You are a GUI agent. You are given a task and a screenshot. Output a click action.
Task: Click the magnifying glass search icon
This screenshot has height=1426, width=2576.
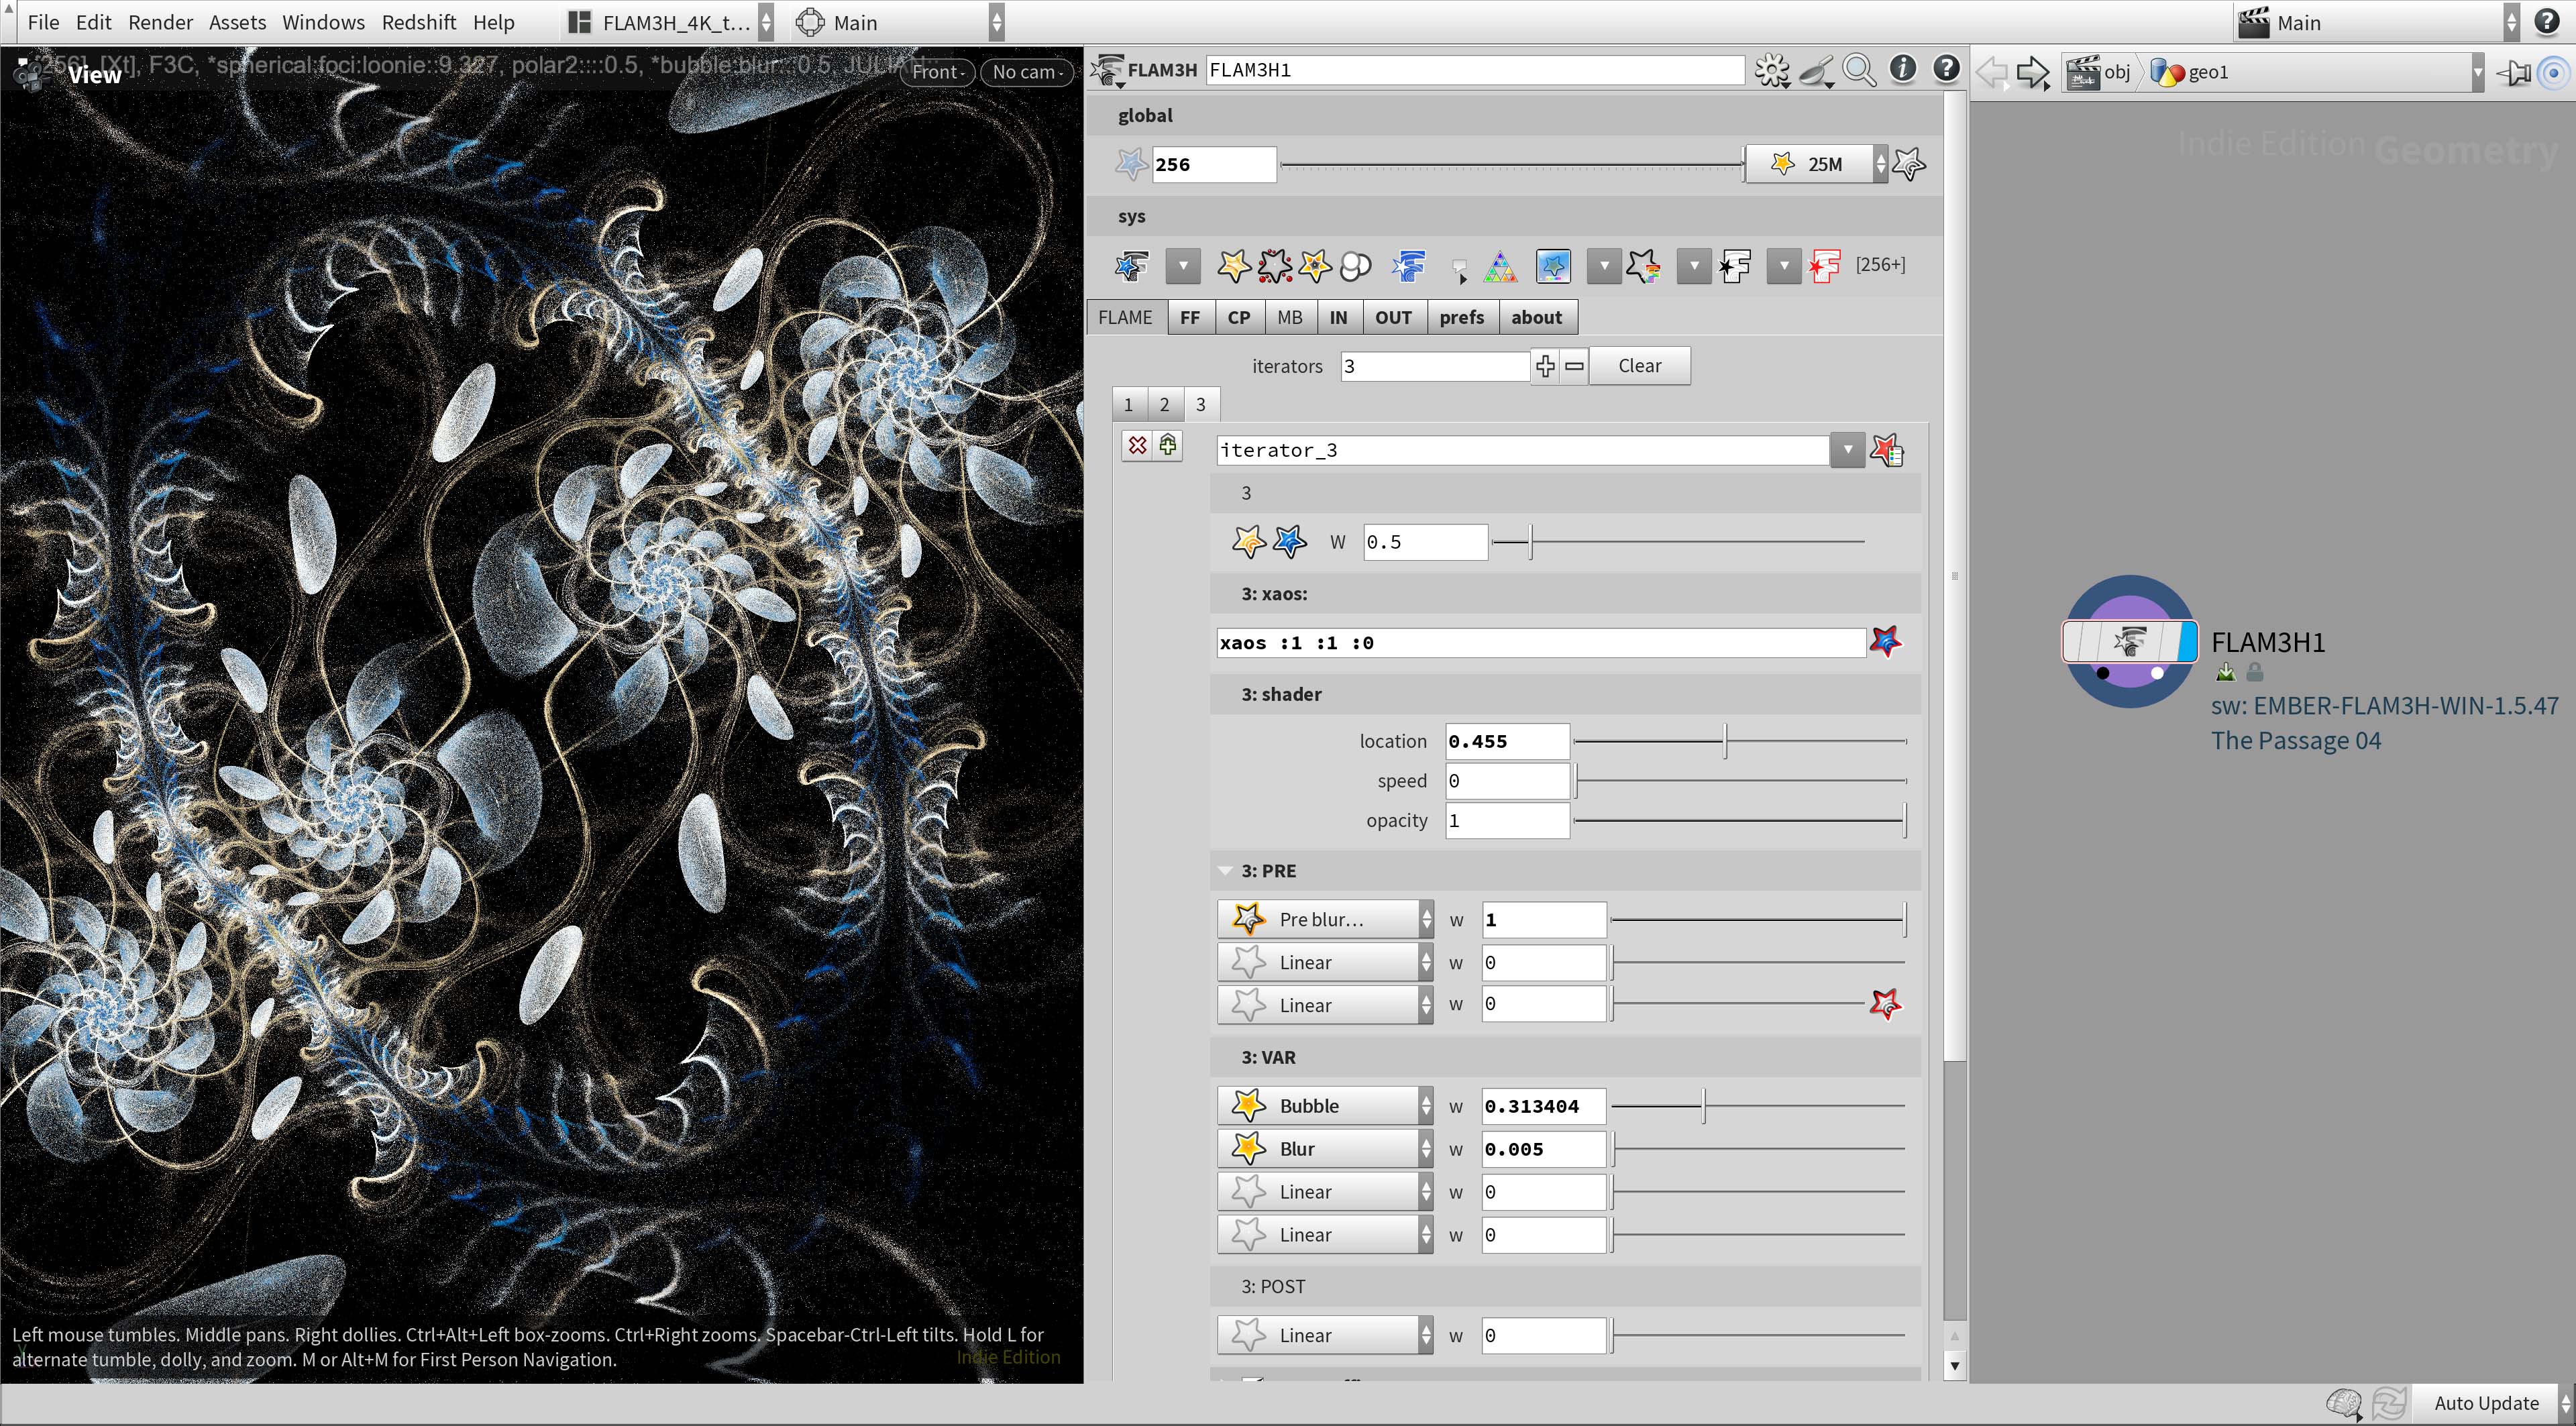[x=1859, y=70]
